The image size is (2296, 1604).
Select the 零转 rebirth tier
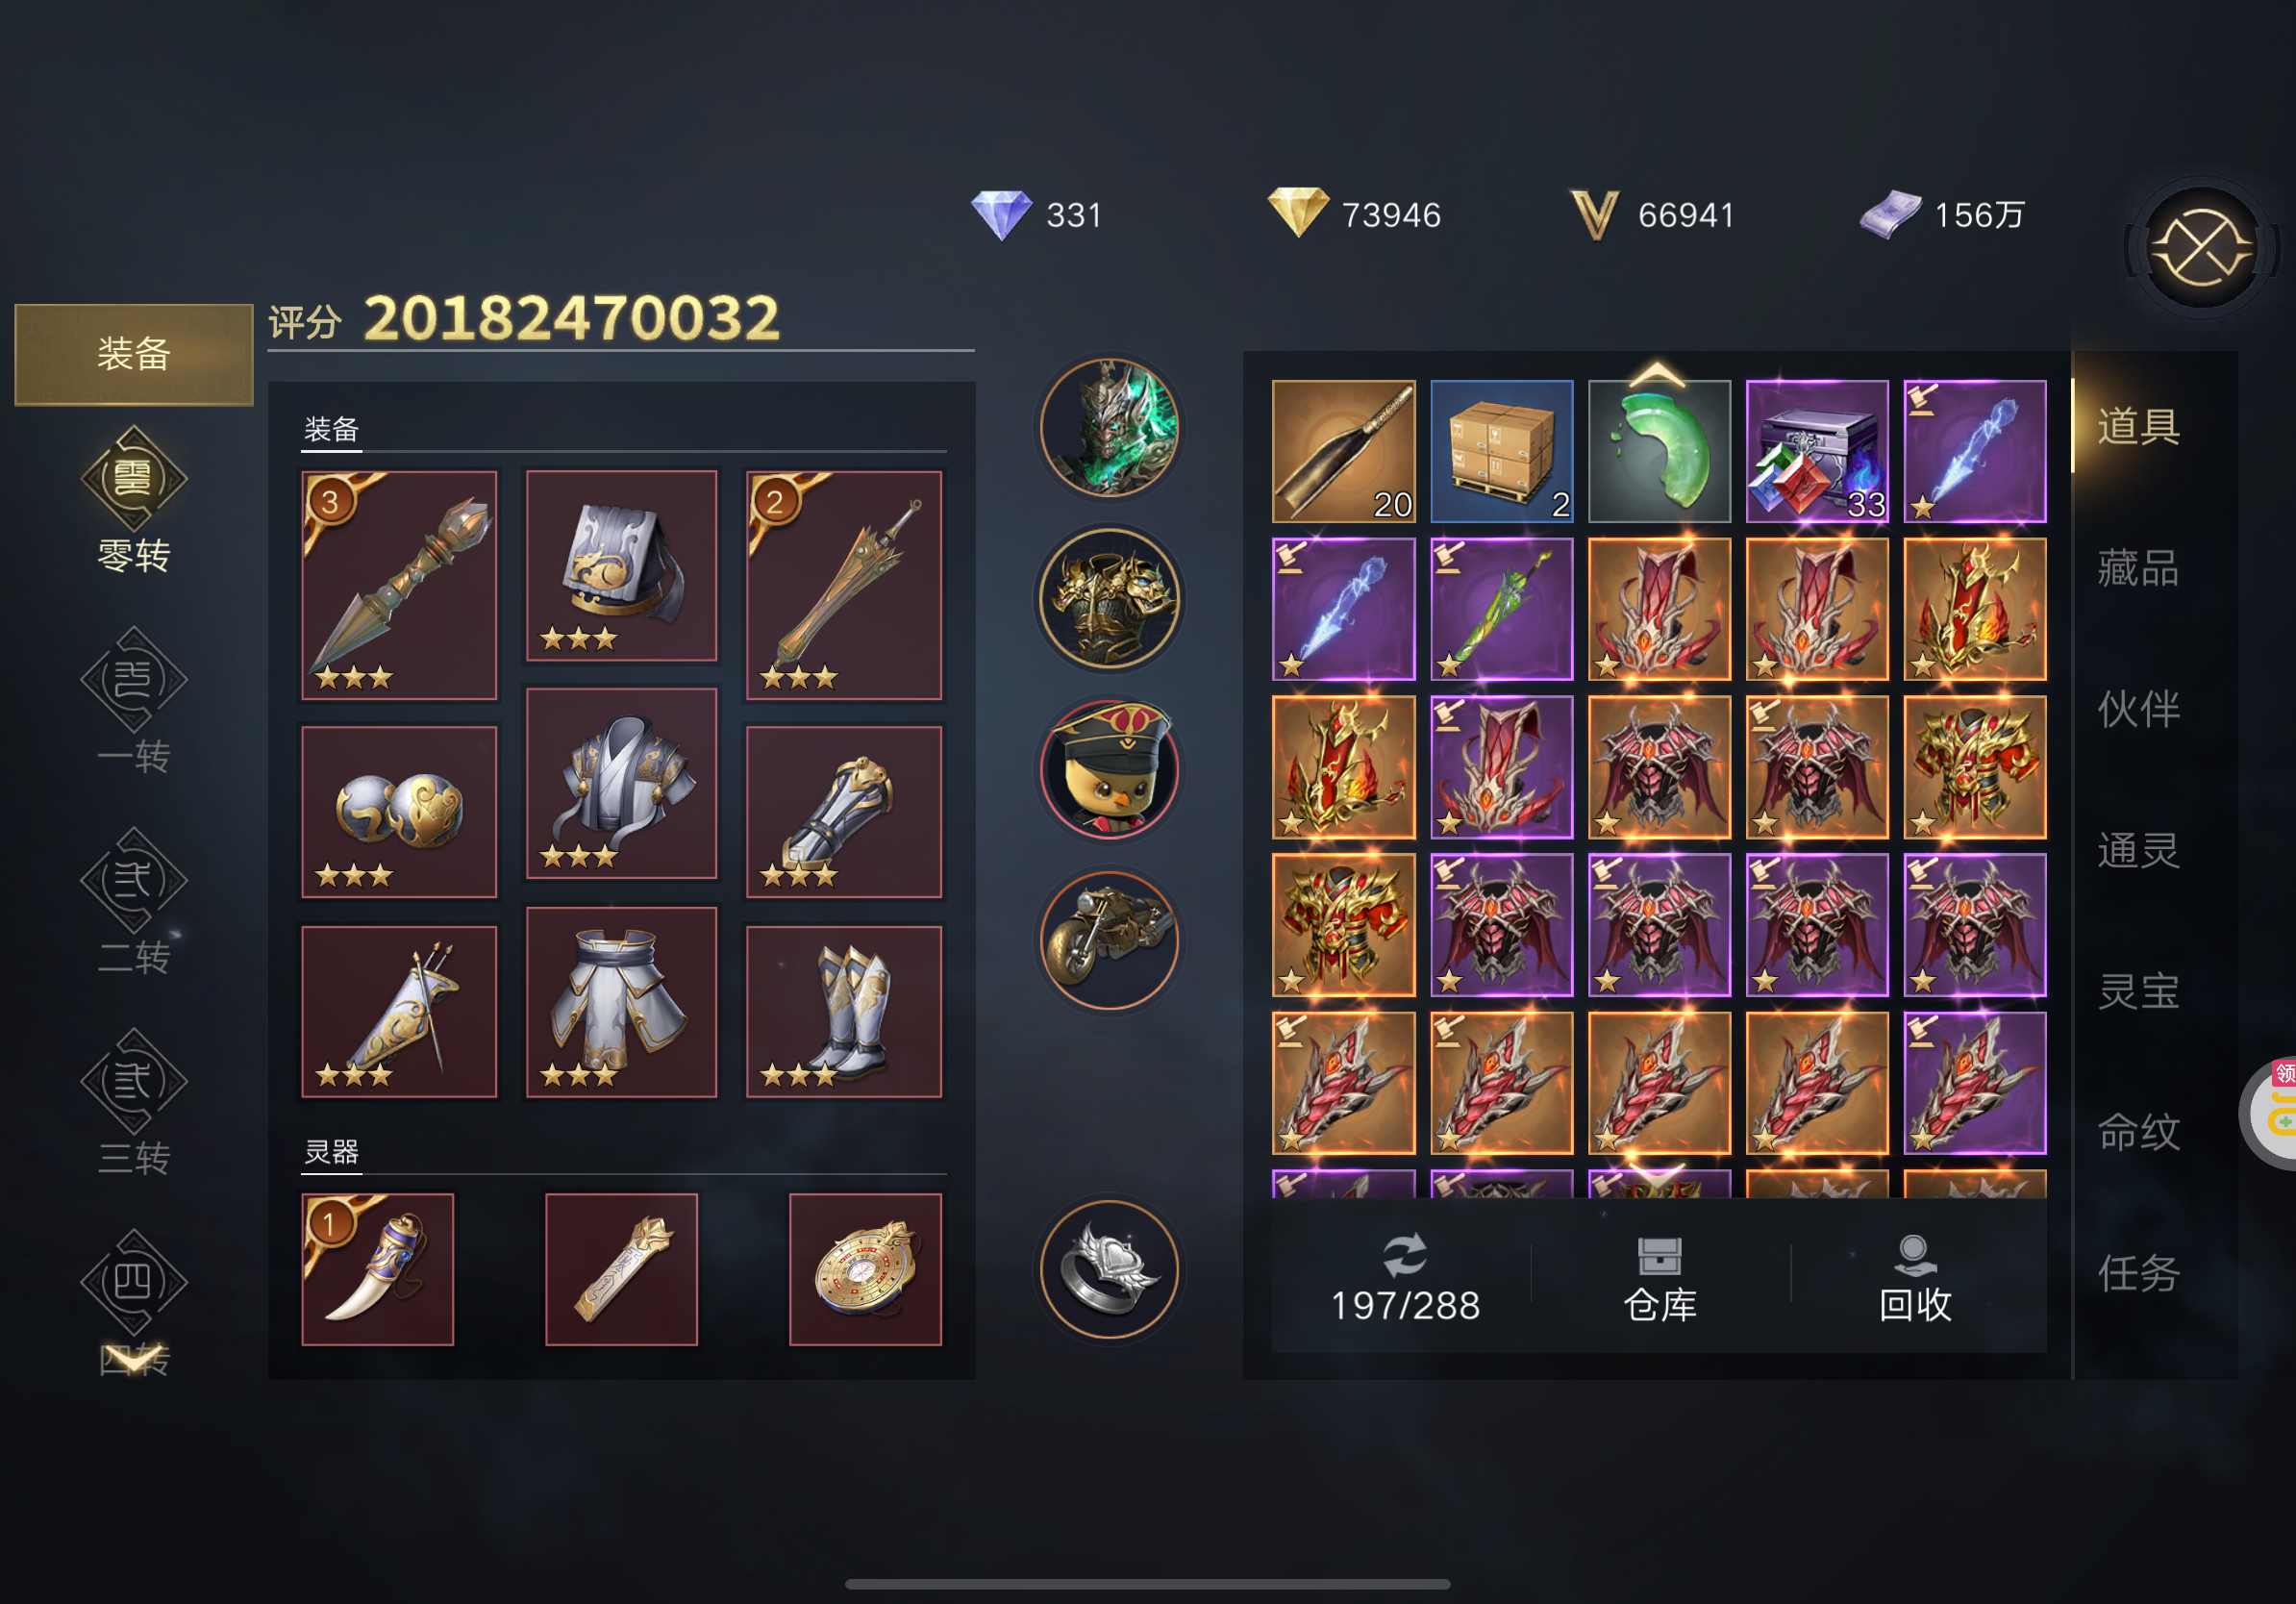pos(134,501)
